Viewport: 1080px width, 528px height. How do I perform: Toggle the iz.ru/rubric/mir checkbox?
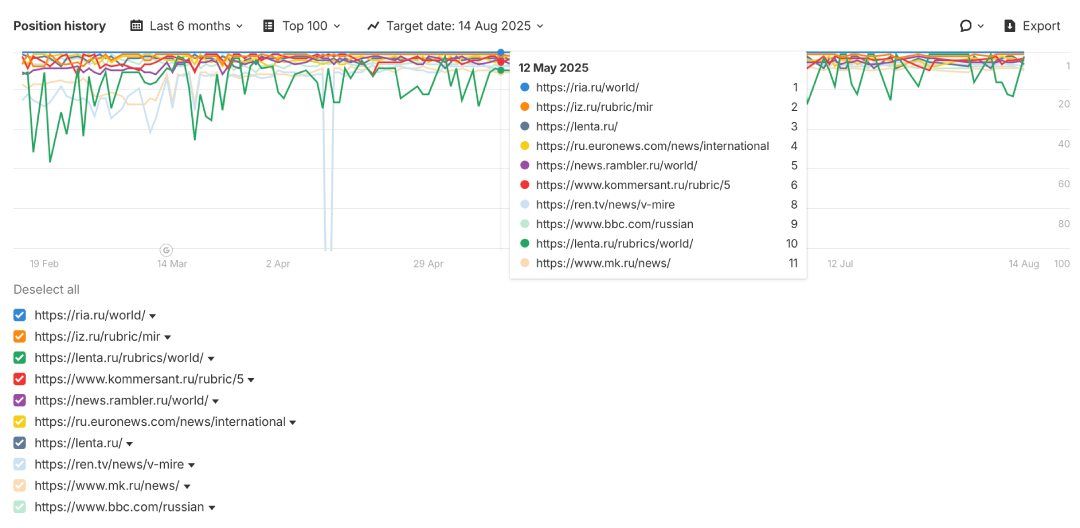pyautogui.click(x=20, y=337)
